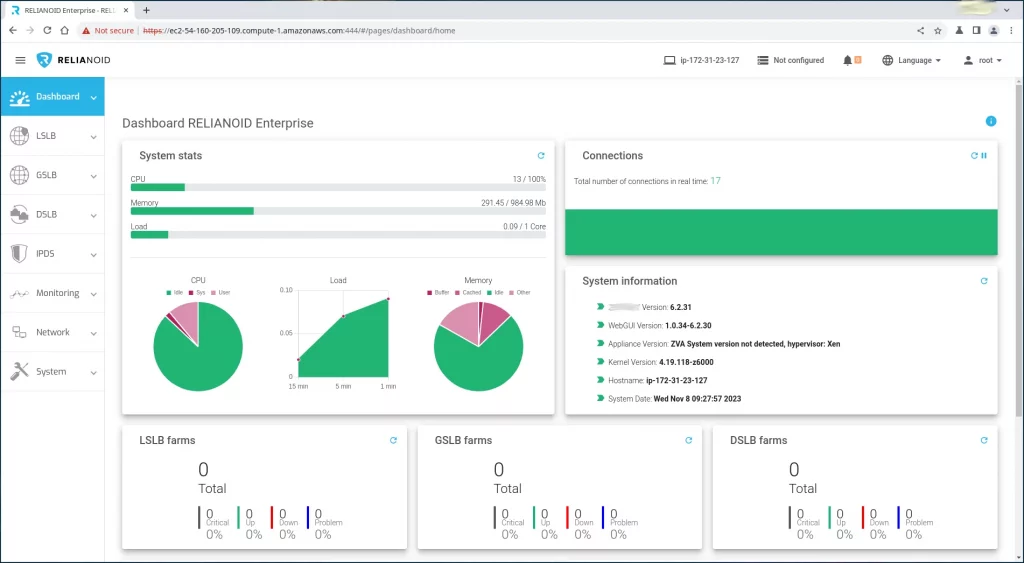The height and width of the screenshot is (563, 1024).
Task: Click the Not configured cluster status
Action: click(798, 60)
